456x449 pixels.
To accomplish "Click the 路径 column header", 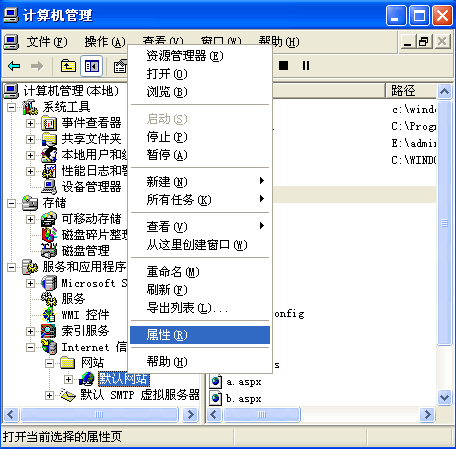I will (411, 91).
